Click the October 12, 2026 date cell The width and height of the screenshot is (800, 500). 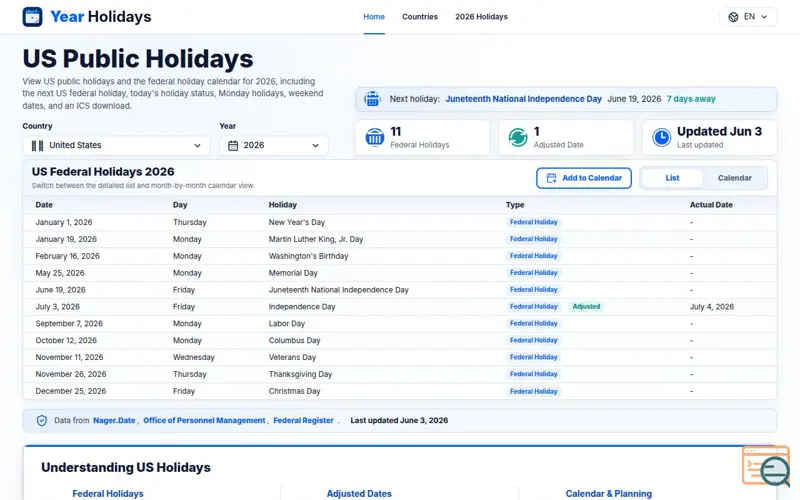[66, 340]
